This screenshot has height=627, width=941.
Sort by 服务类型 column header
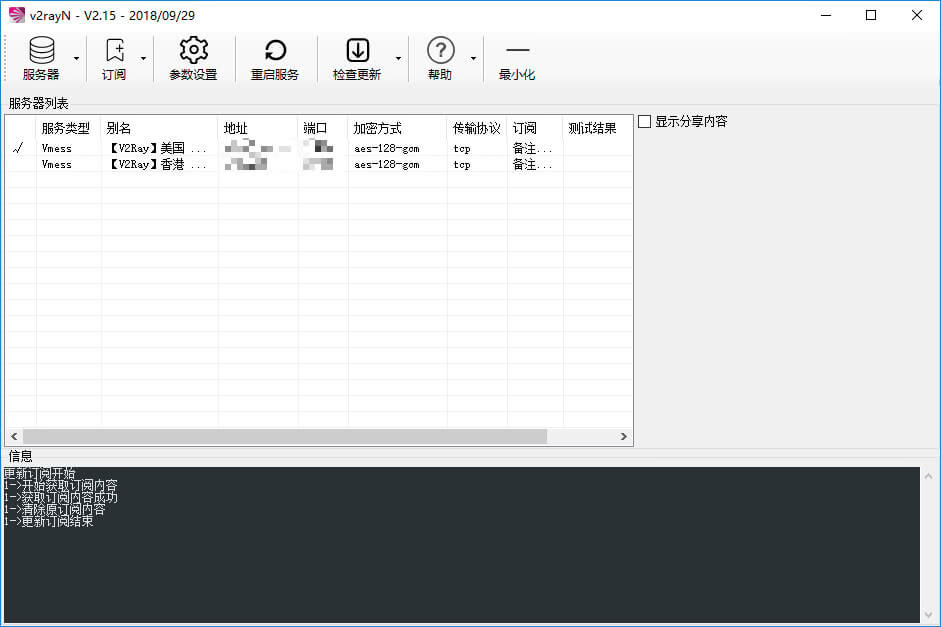(x=66, y=128)
